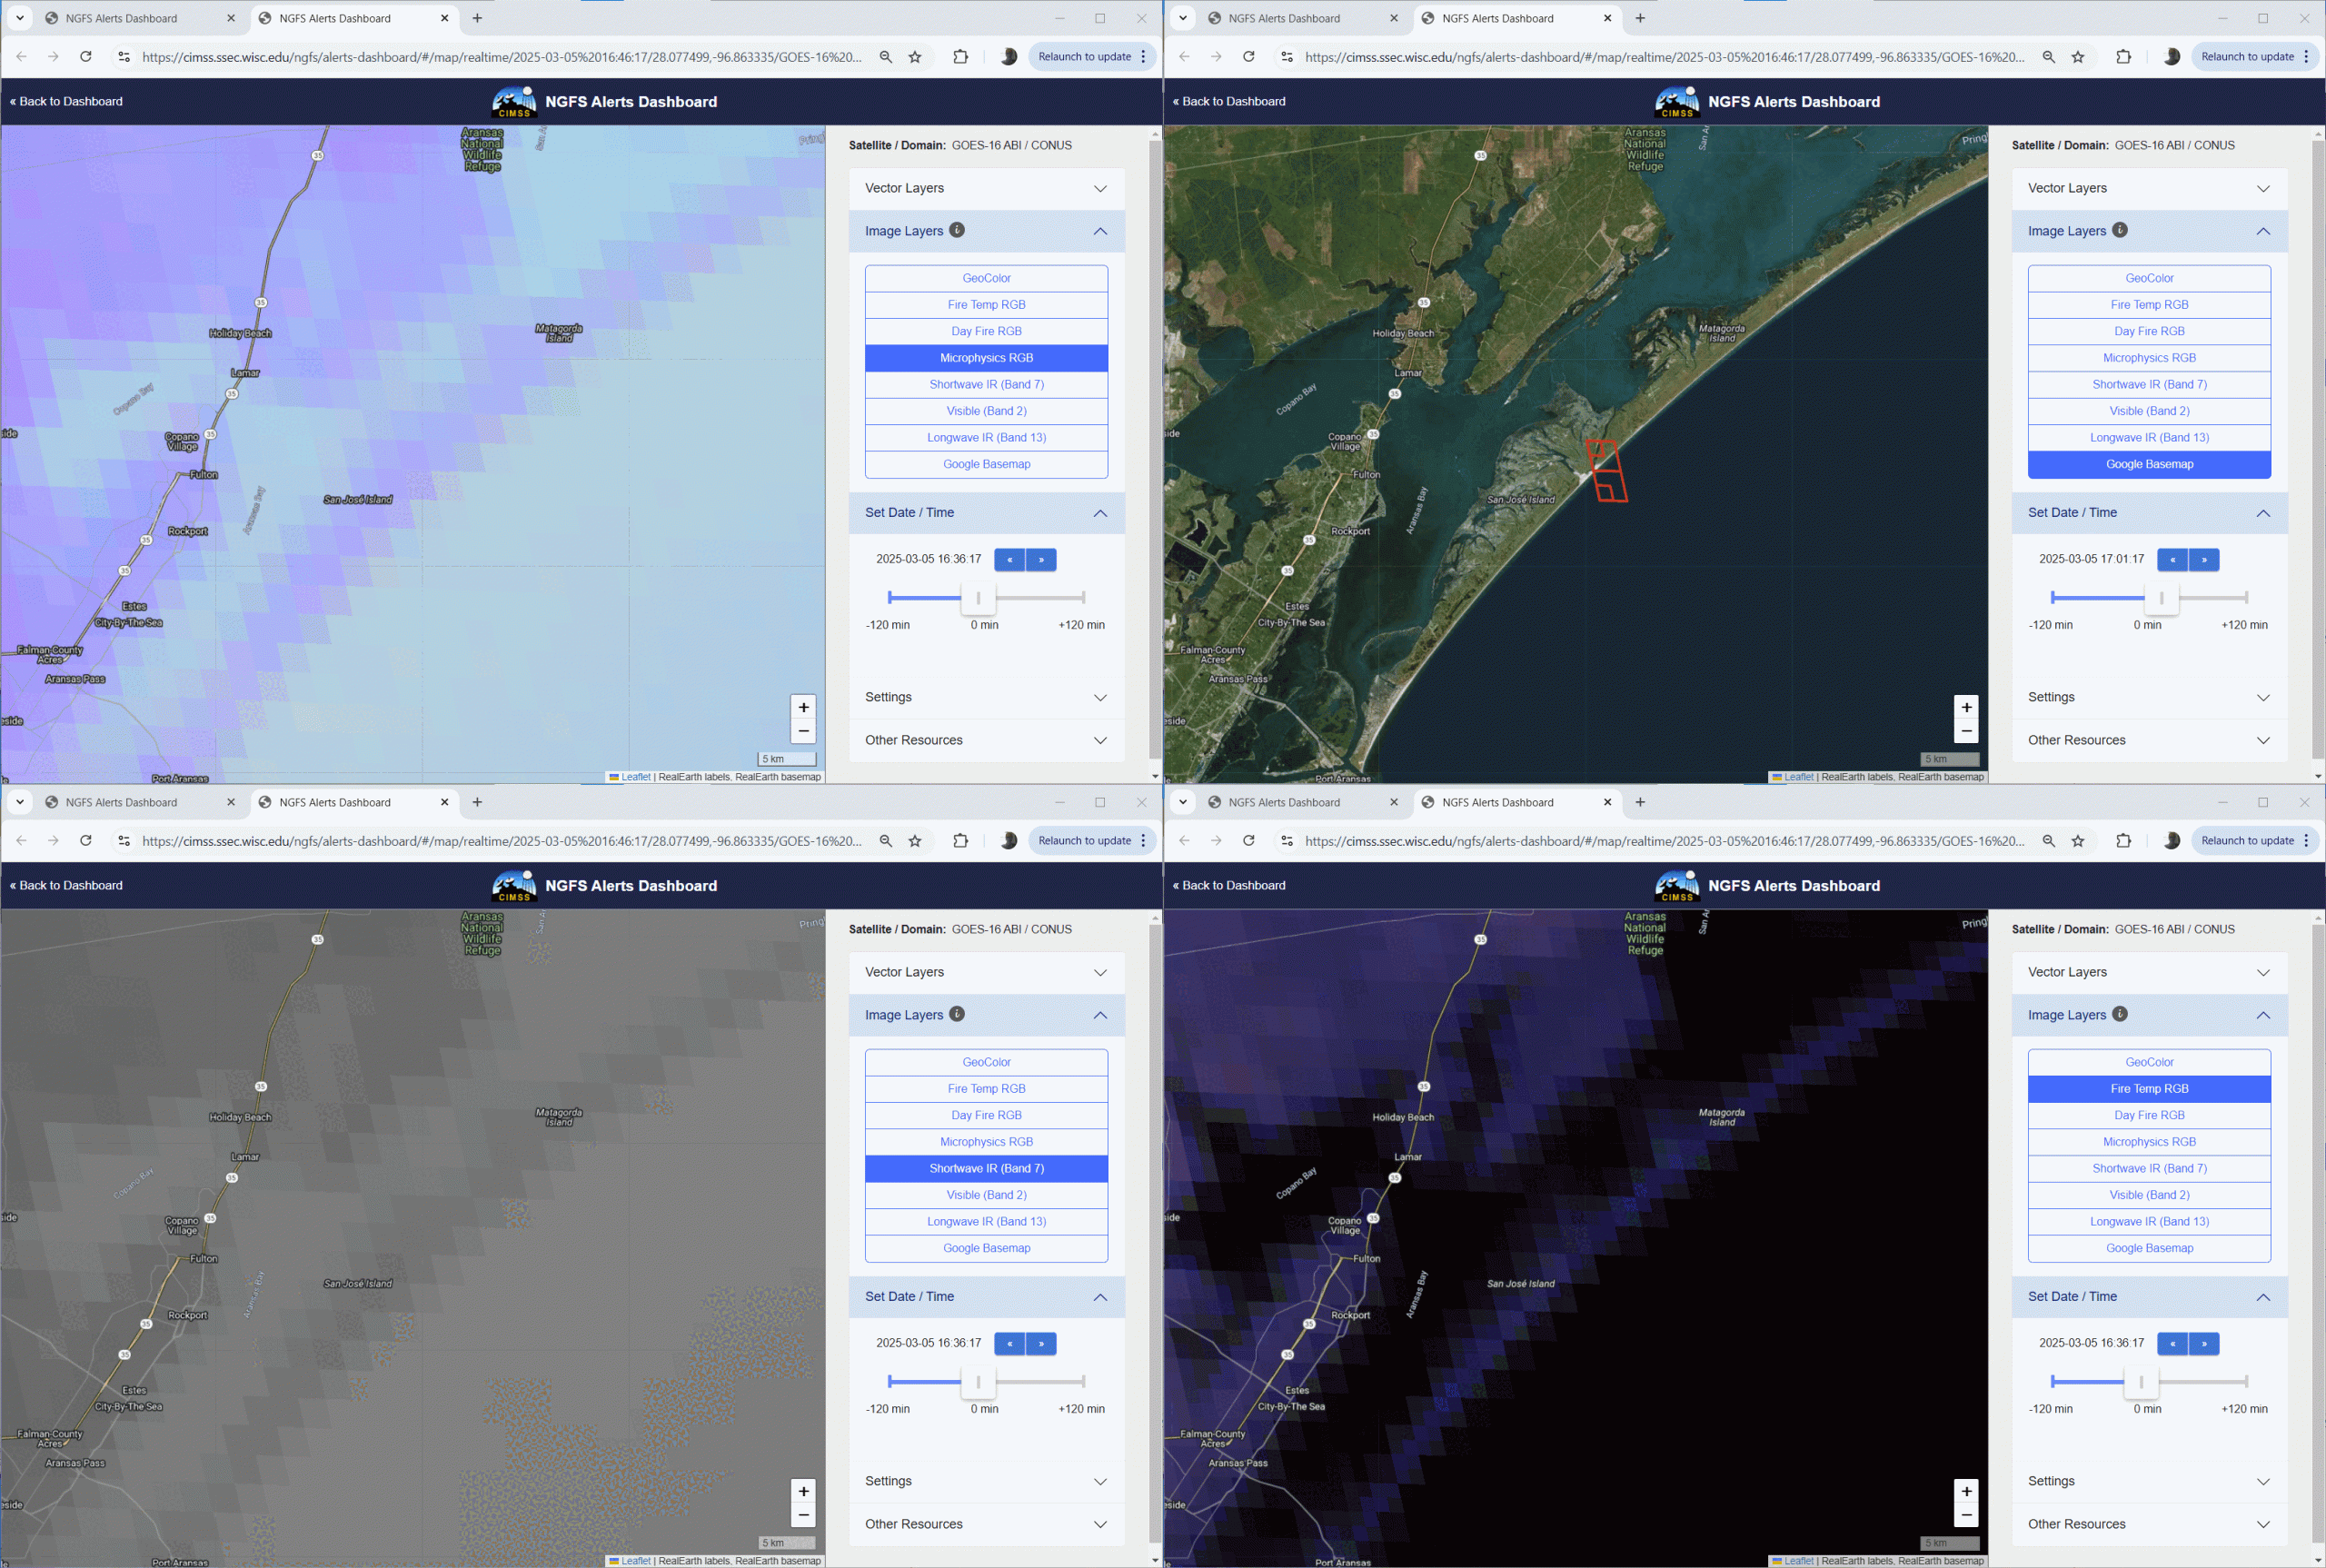2326x1568 pixels.
Task: Click Image Layers info icon in Google Basemap window
Action: 2120,230
